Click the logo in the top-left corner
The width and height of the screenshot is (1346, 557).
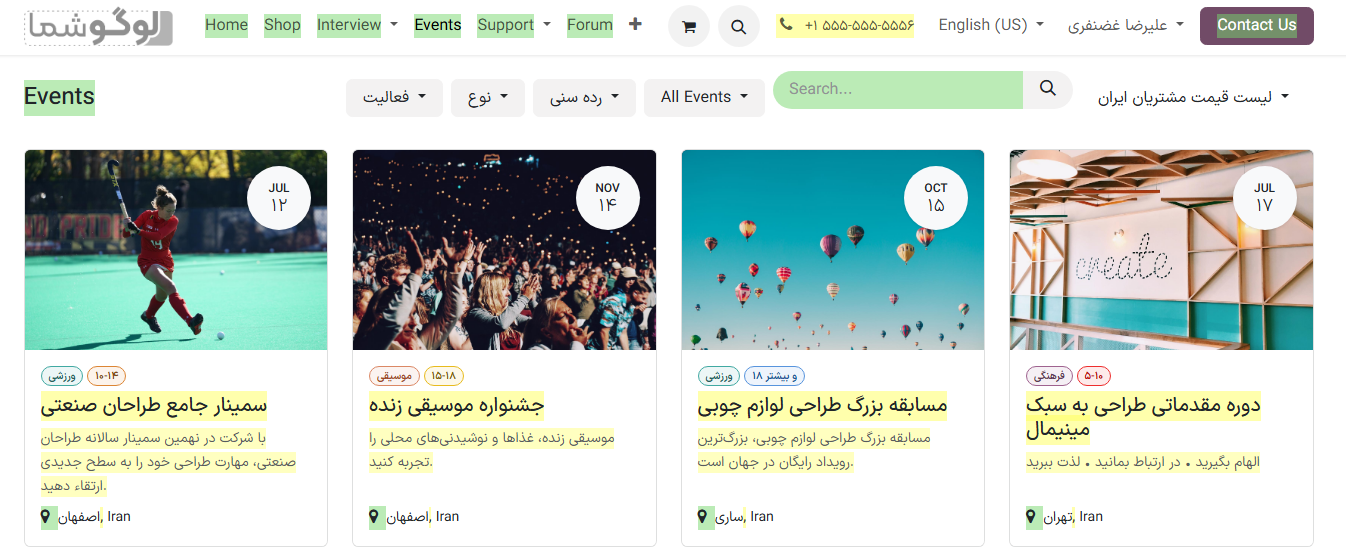tap(99, 28)
